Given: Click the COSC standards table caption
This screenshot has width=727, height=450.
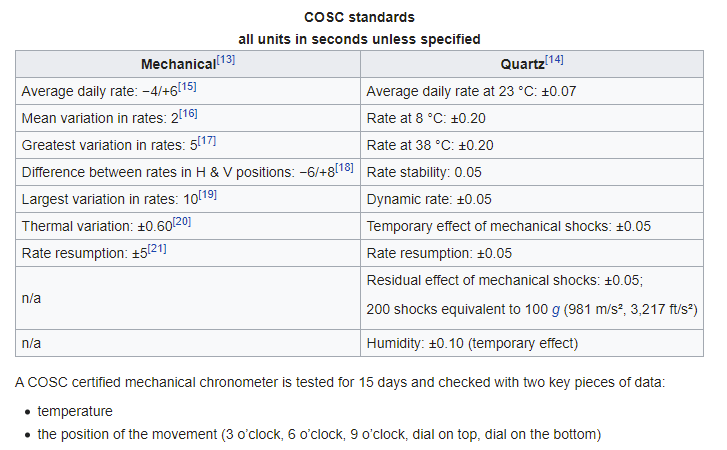Looking at the screenshot, I should (x=359, y=18).
